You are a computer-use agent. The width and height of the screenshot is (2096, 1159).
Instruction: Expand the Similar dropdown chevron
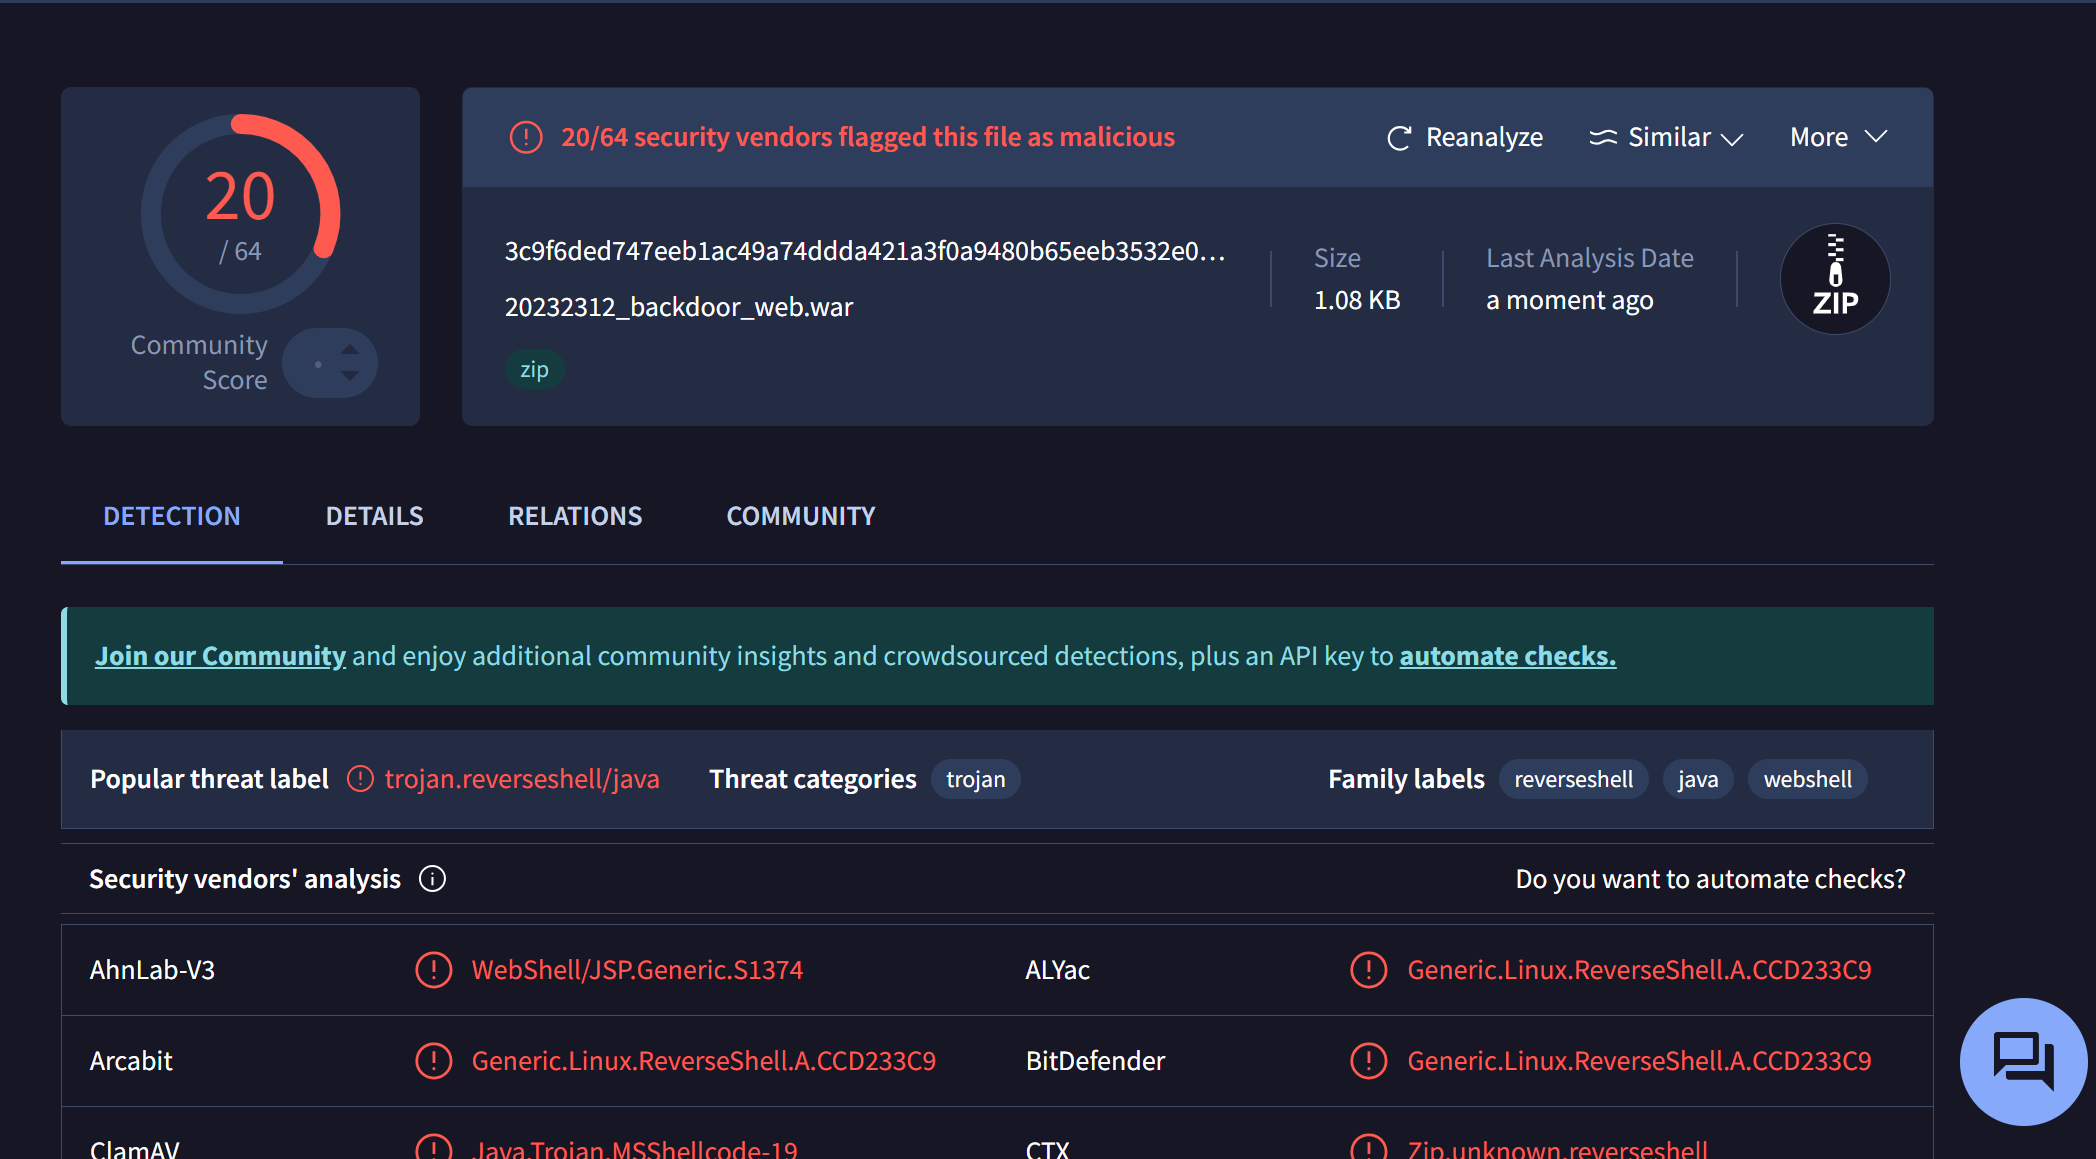click(1732, 139)
